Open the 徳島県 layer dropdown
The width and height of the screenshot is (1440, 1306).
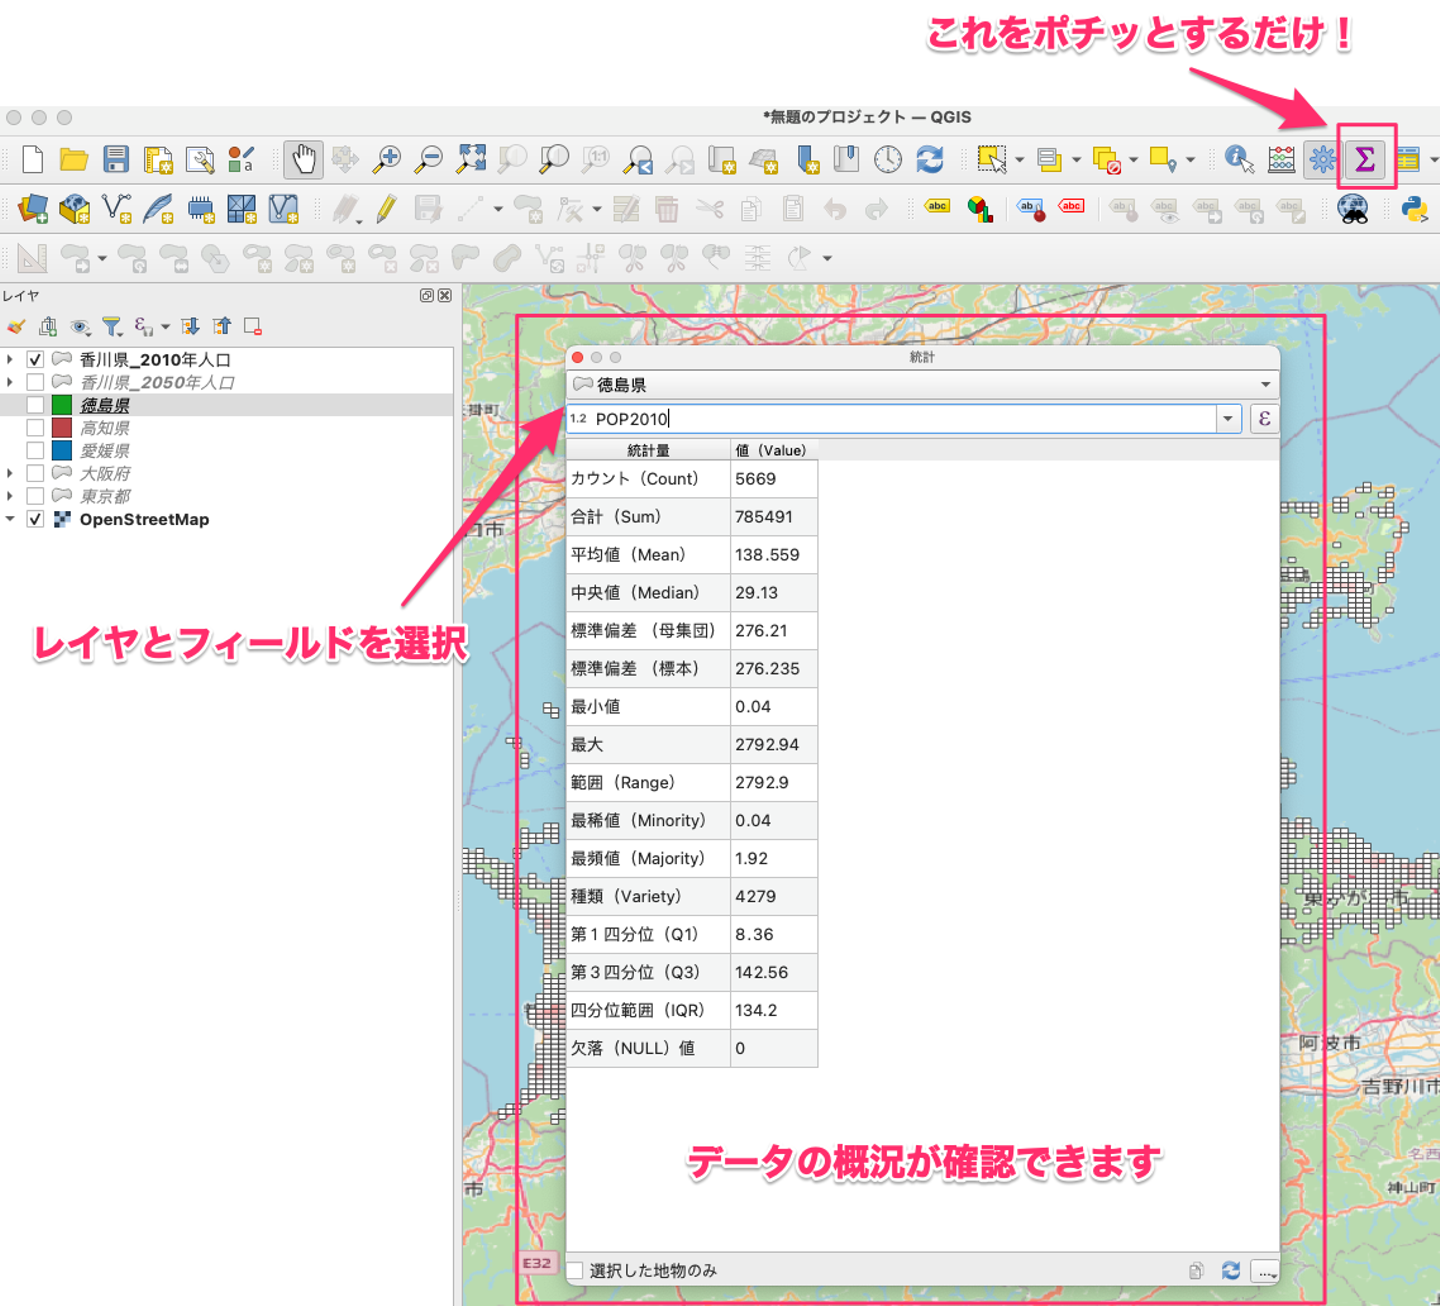coord(1265,385)
